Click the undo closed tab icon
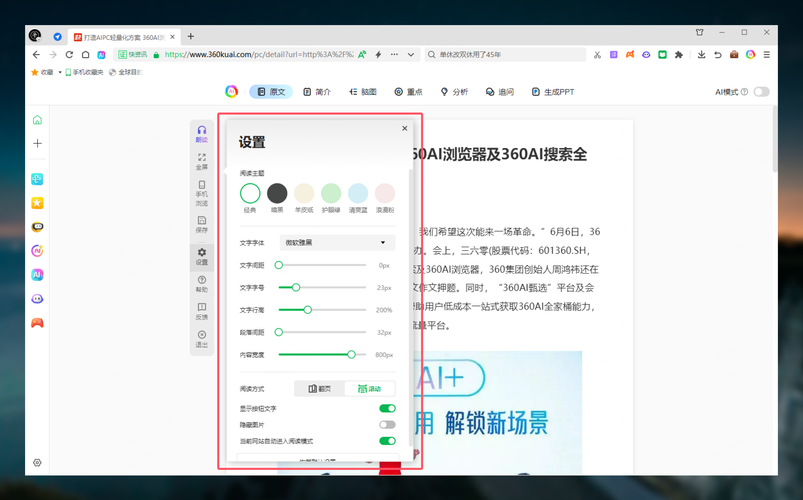This screenshot has height=500, width=803. pyautogui.click(x=717, y=54)
